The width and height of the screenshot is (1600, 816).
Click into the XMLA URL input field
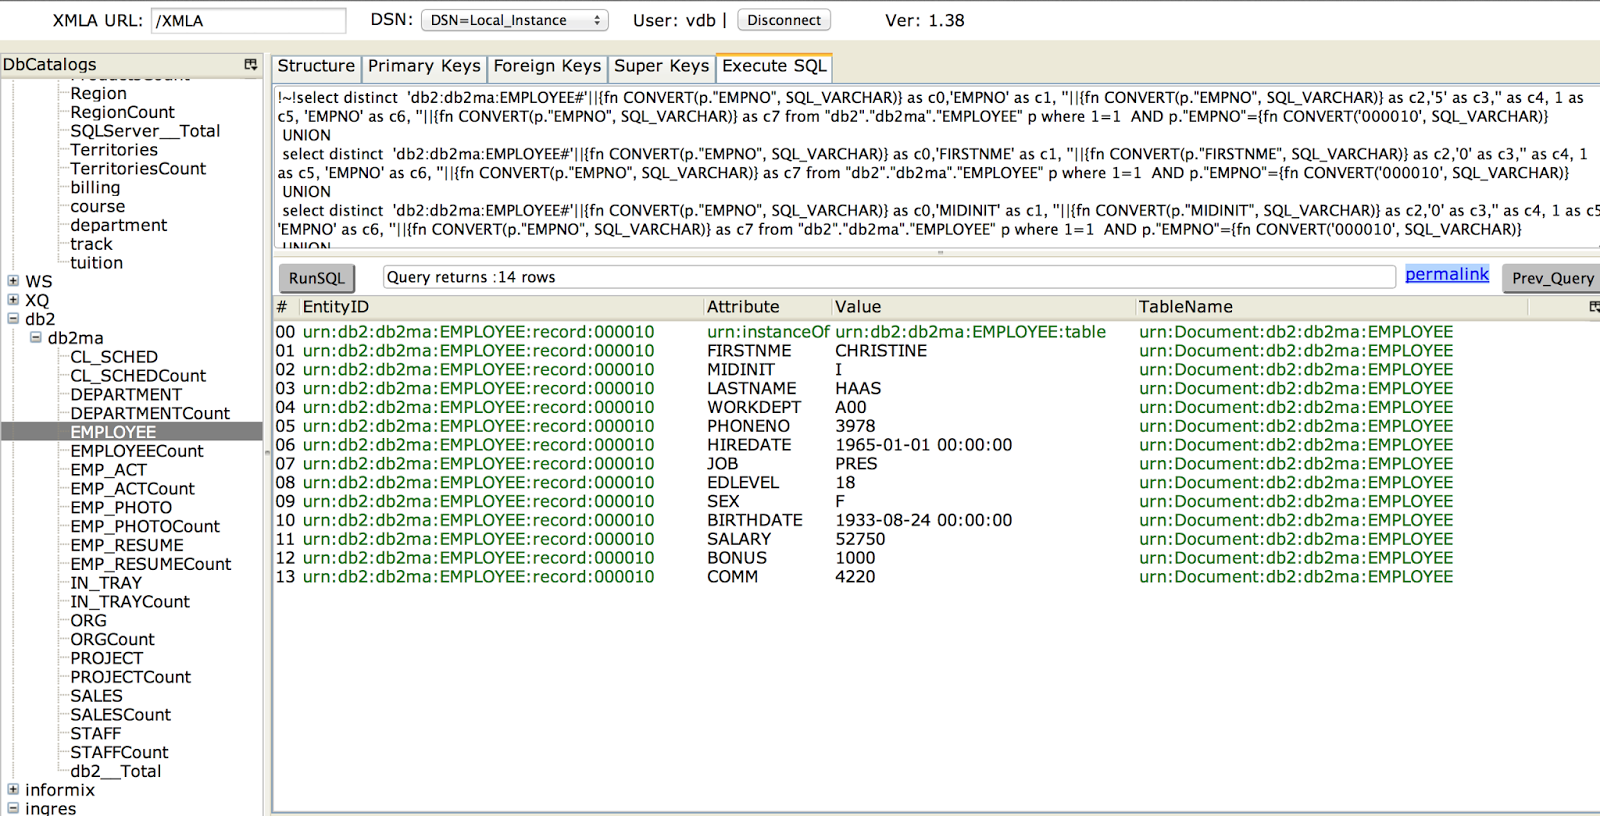pyautogui.click(x=248, y=20)
